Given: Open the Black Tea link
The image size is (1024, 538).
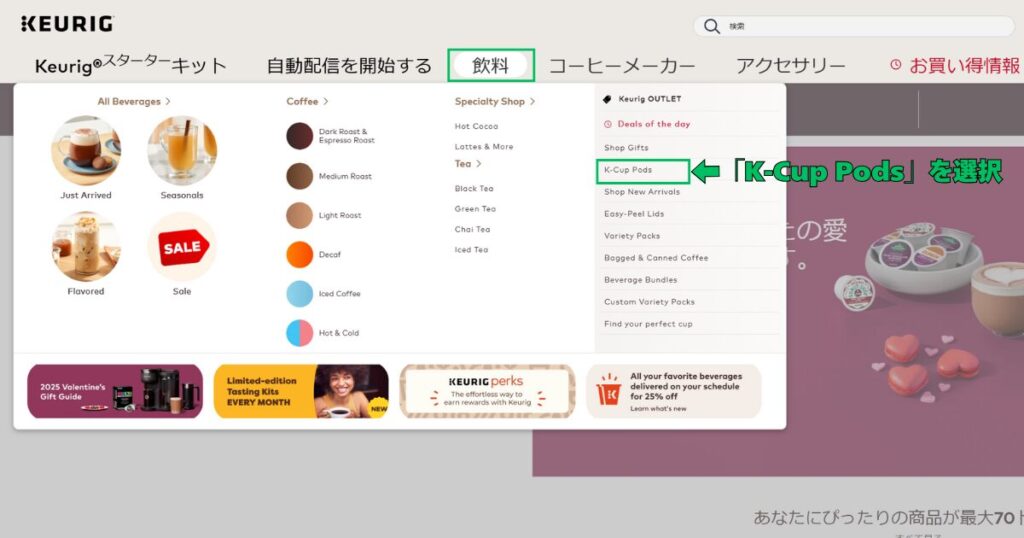Looking at the screenshot, I should (474, 189).
